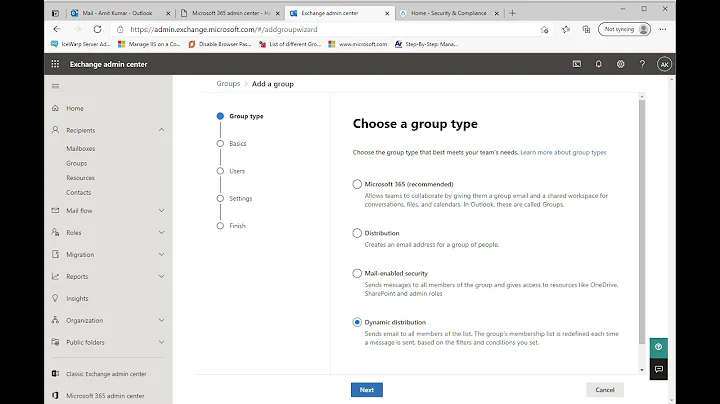Collapse the navigation hamburger menu
The image size is (720, 404).
pyautogui.click(x=55, y=87)
